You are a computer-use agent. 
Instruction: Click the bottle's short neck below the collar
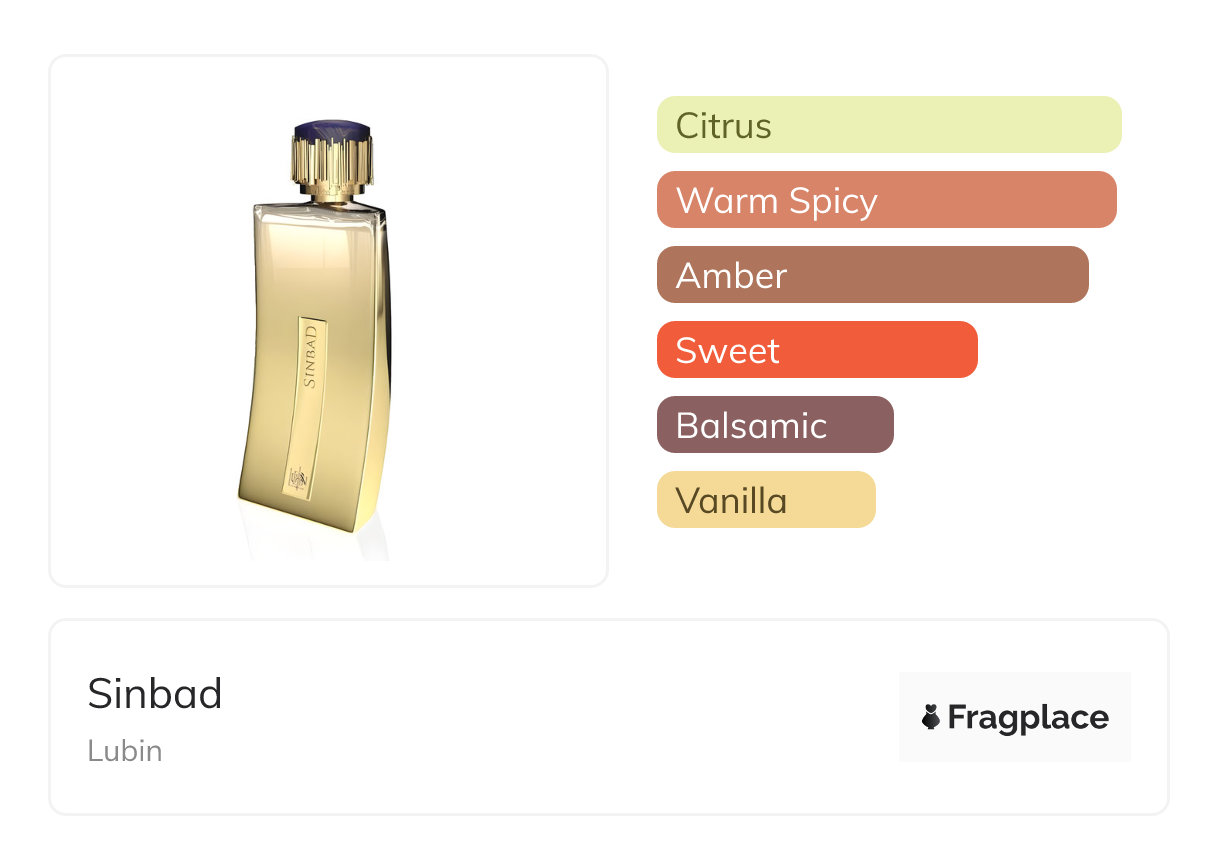click(x=330, y=195)
